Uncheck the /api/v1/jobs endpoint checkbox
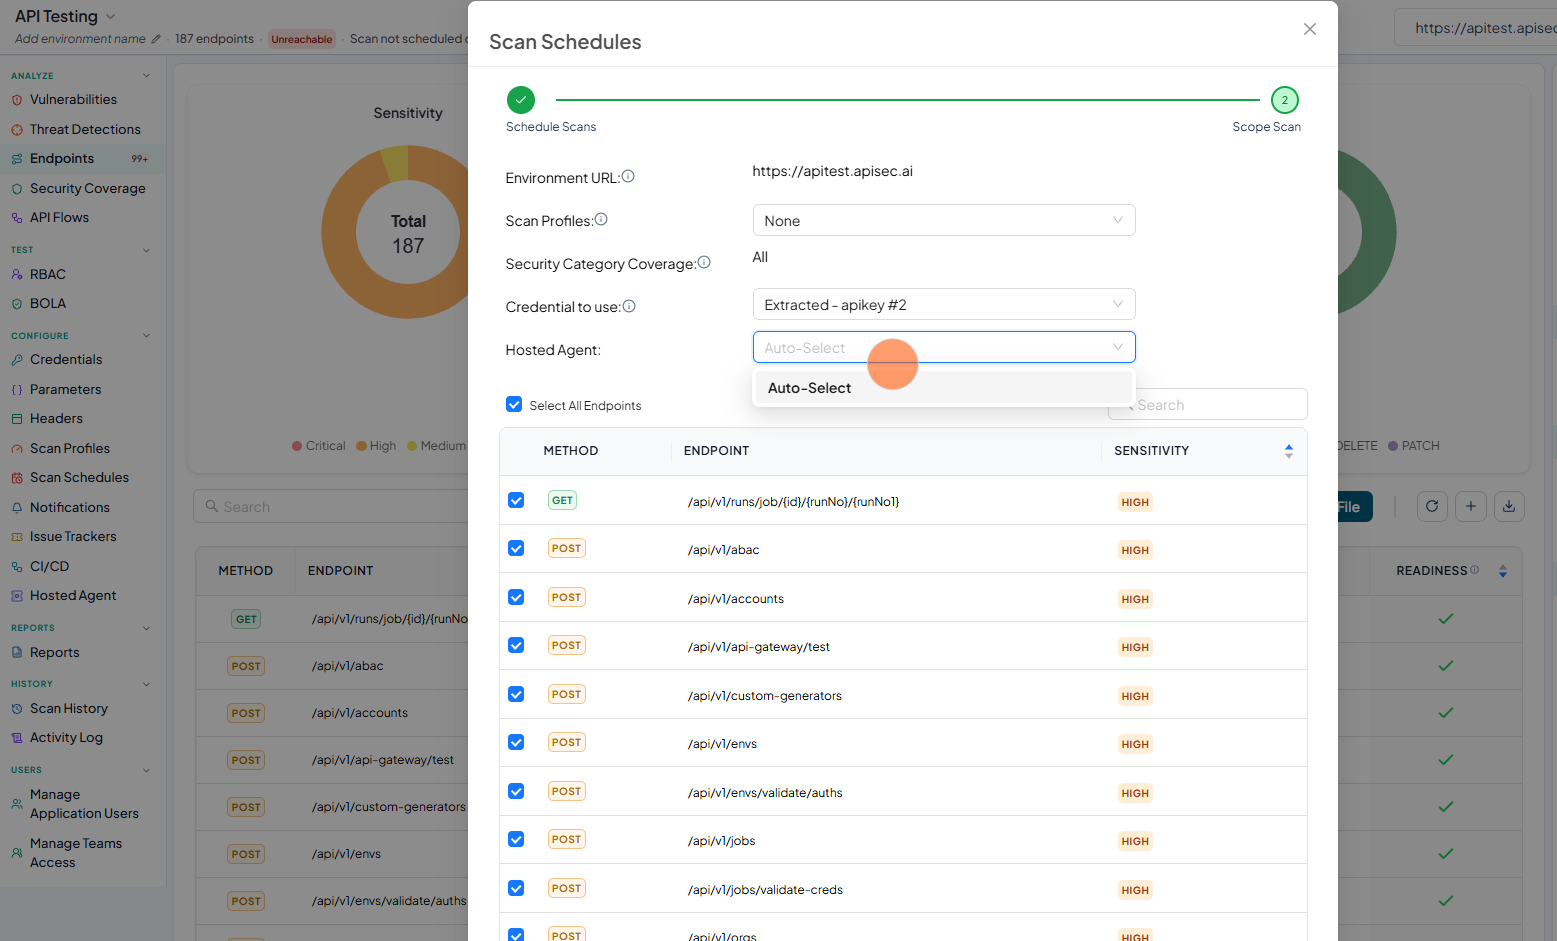Viewport: 1557px width, 941px height. (516, 839)
